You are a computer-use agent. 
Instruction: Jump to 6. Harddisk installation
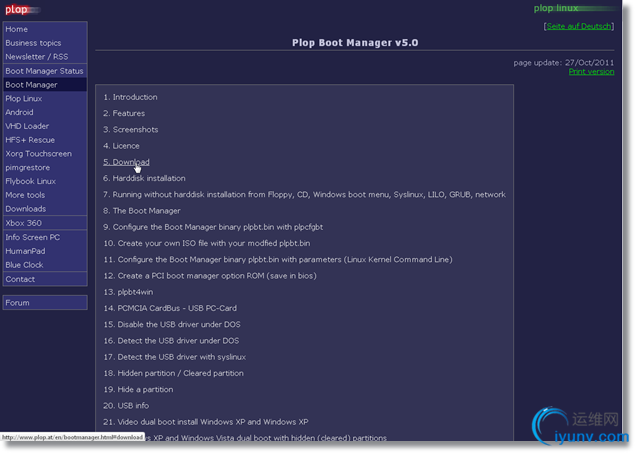144,178
